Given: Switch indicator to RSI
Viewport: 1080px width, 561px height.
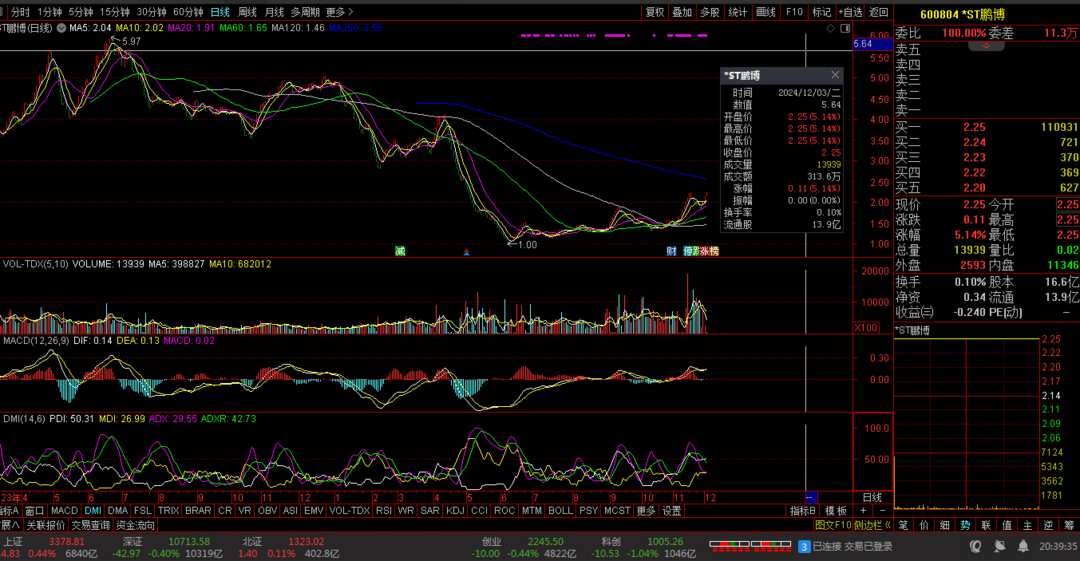Looking at the screenshot, I should (384, 511).
